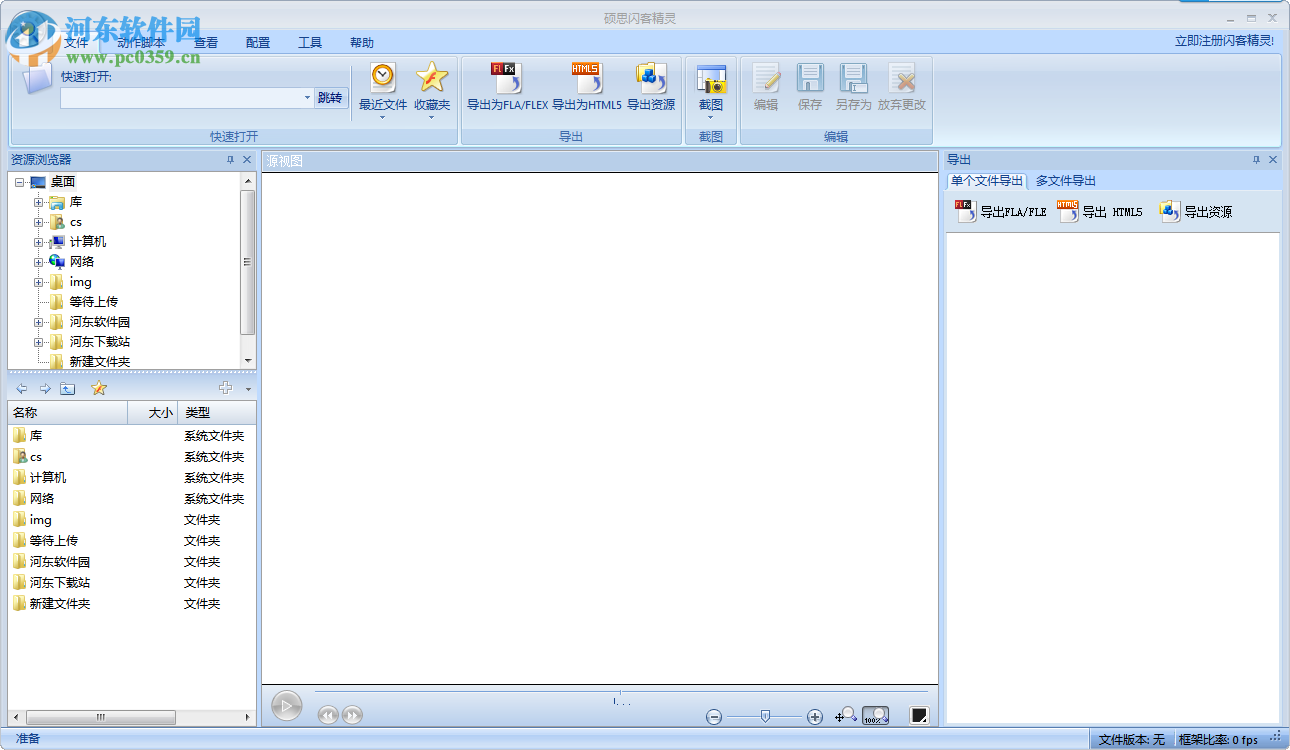Screen dimensions: 1290x750
Task: Open the Recent Files clock icon
Action: [383, 77]
